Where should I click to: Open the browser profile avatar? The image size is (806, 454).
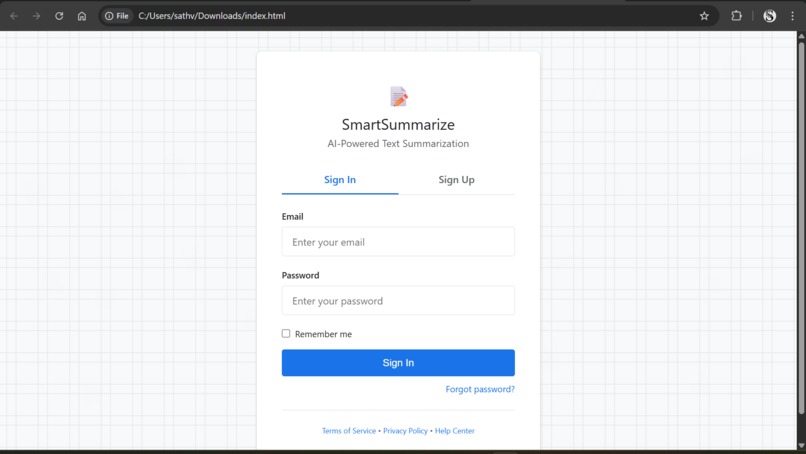tap(770, 16)
